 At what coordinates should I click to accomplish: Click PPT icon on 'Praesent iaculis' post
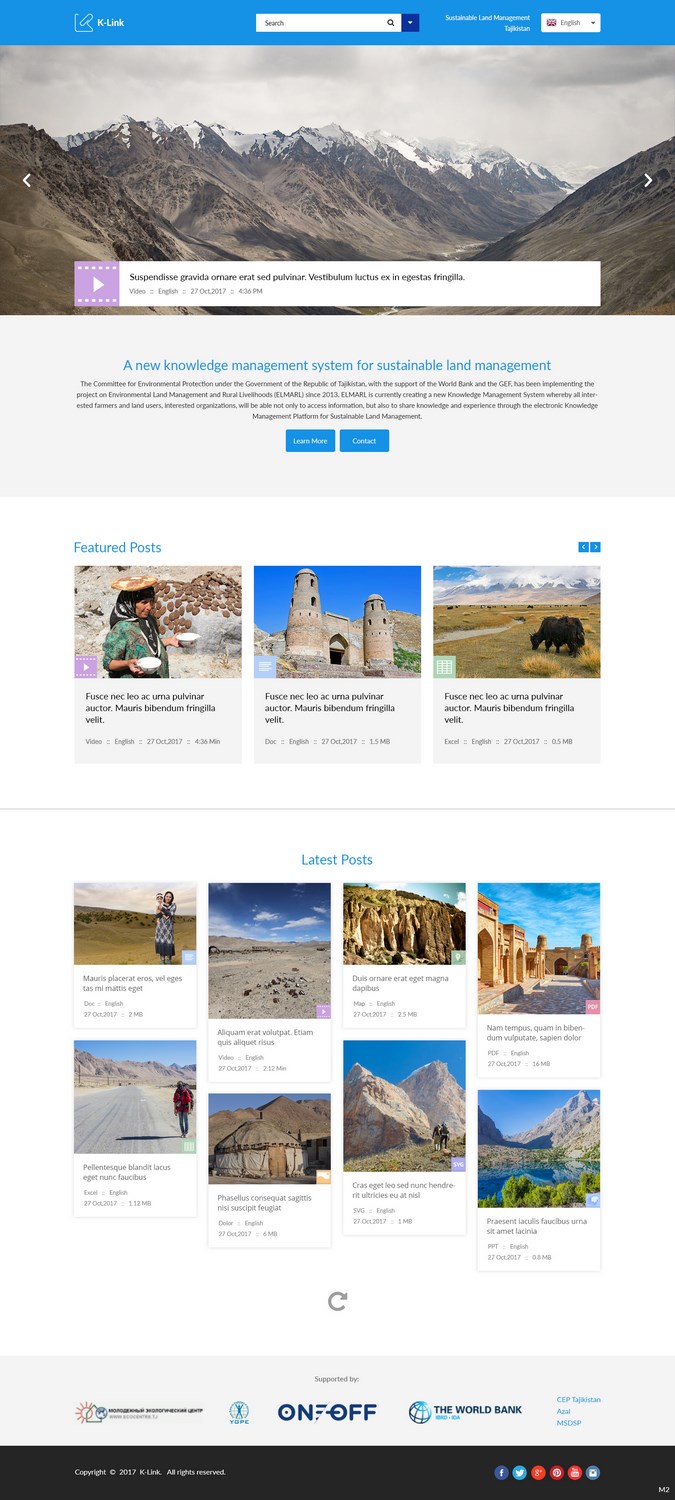pyautogui.click(x=593, y=1200)
